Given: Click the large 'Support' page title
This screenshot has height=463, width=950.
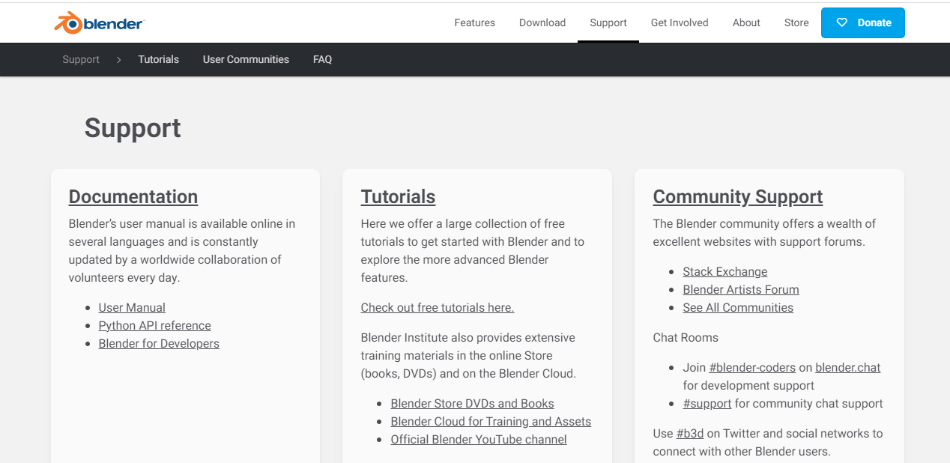Looking at the screenshot, I should [x=133, y=128].
